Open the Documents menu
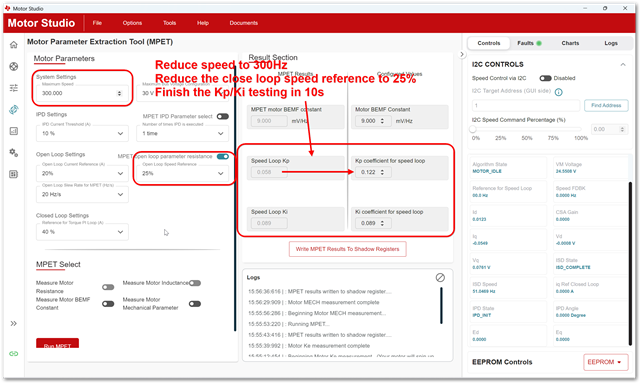This screenshot has width=640, height=383. pos(244,23)
